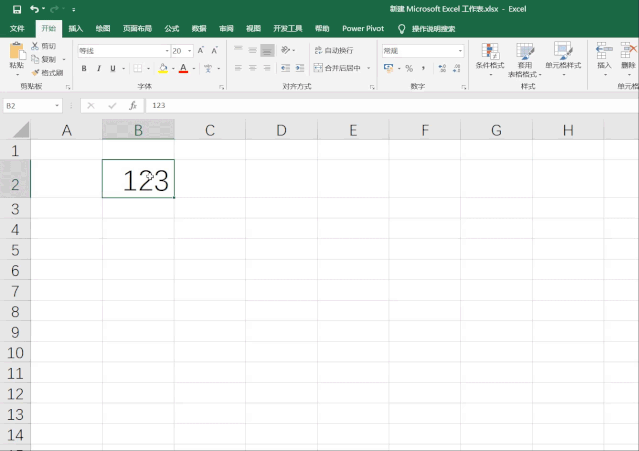
Task: Click the formula bar showing 123
Action: coord(391,106)
